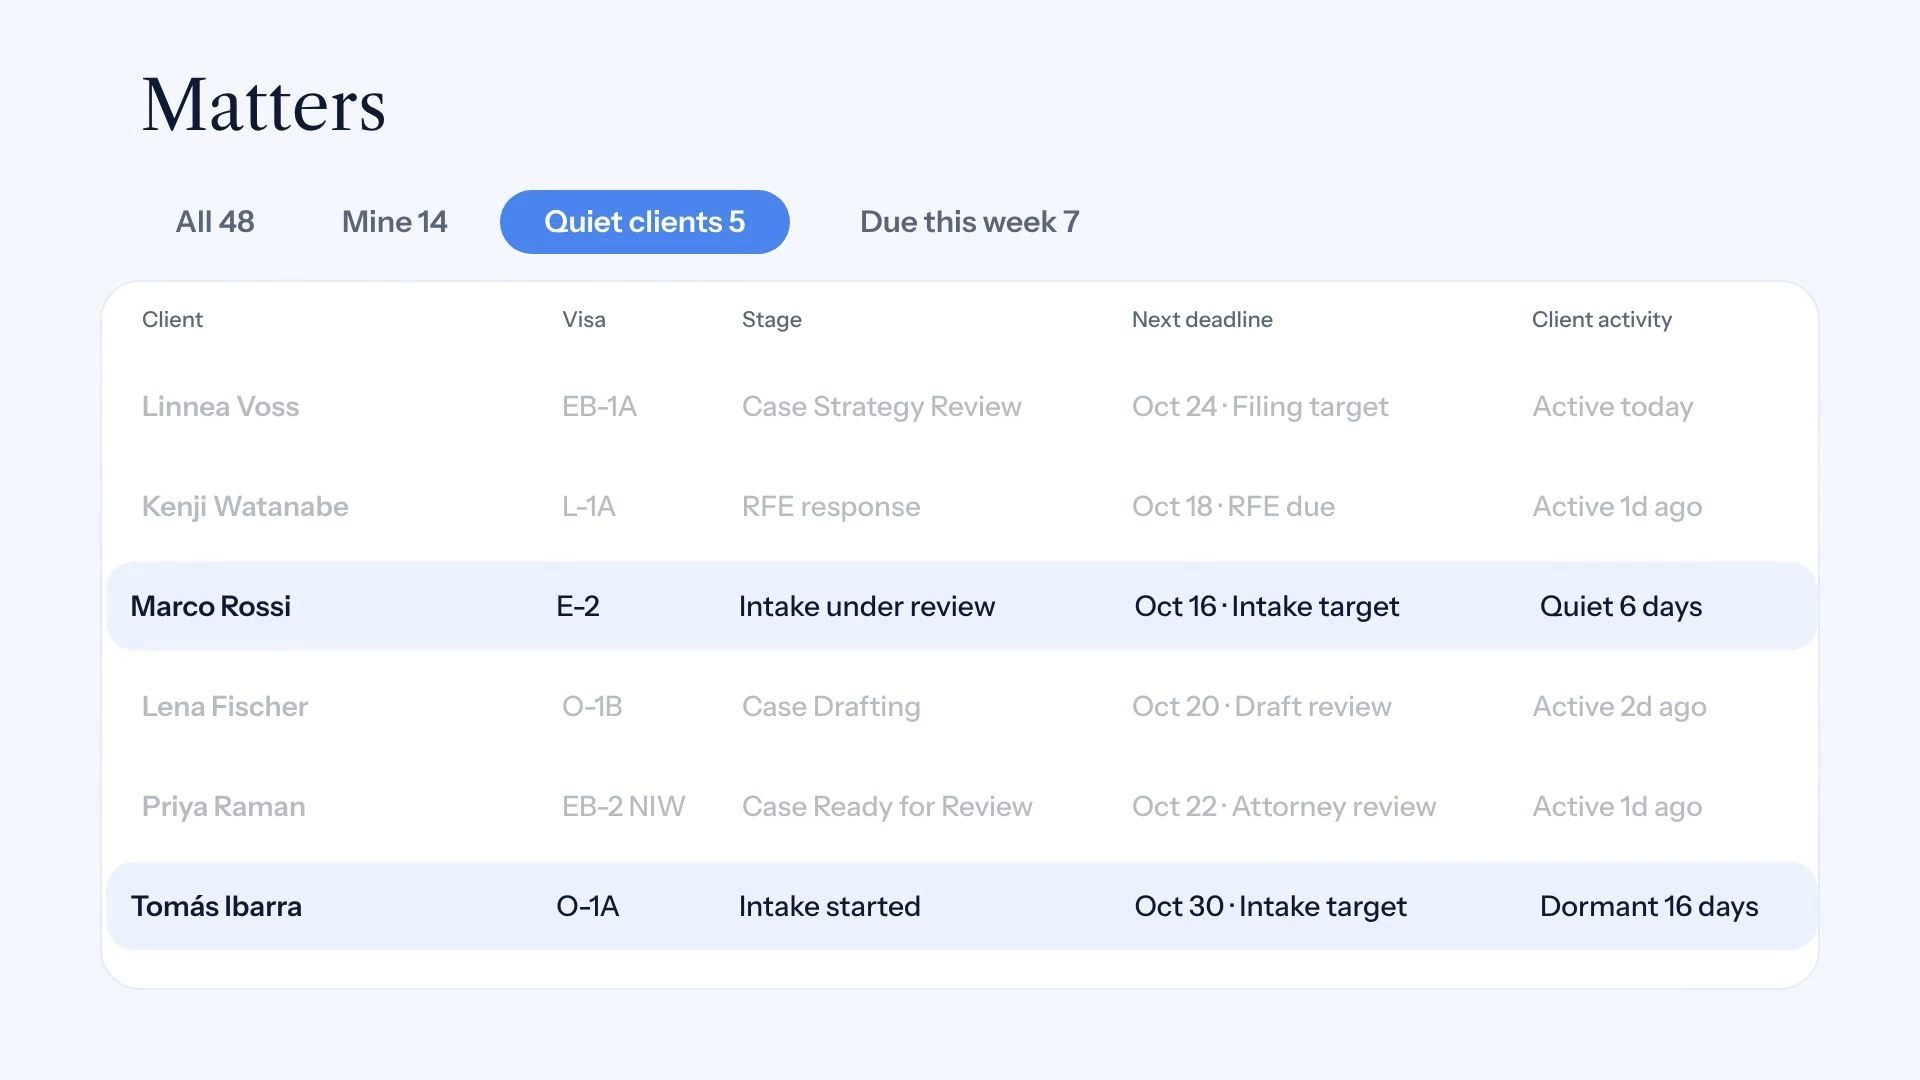The width and height of the screenshot is (1920, 1080).
Task: Select the RFE response stage cell
Action: click(831, 507)
